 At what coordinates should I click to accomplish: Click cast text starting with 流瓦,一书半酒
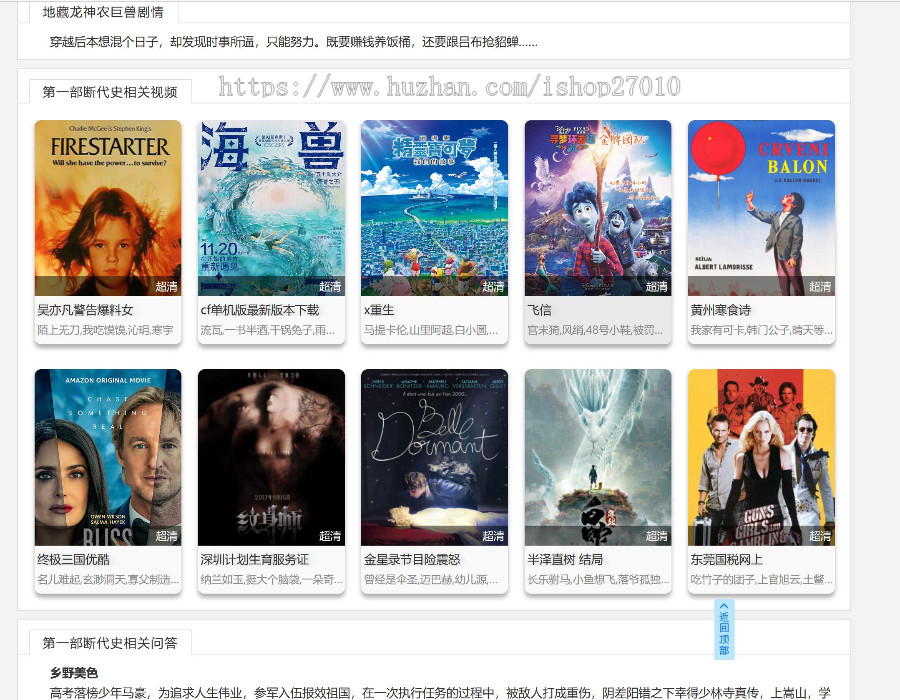267,330
